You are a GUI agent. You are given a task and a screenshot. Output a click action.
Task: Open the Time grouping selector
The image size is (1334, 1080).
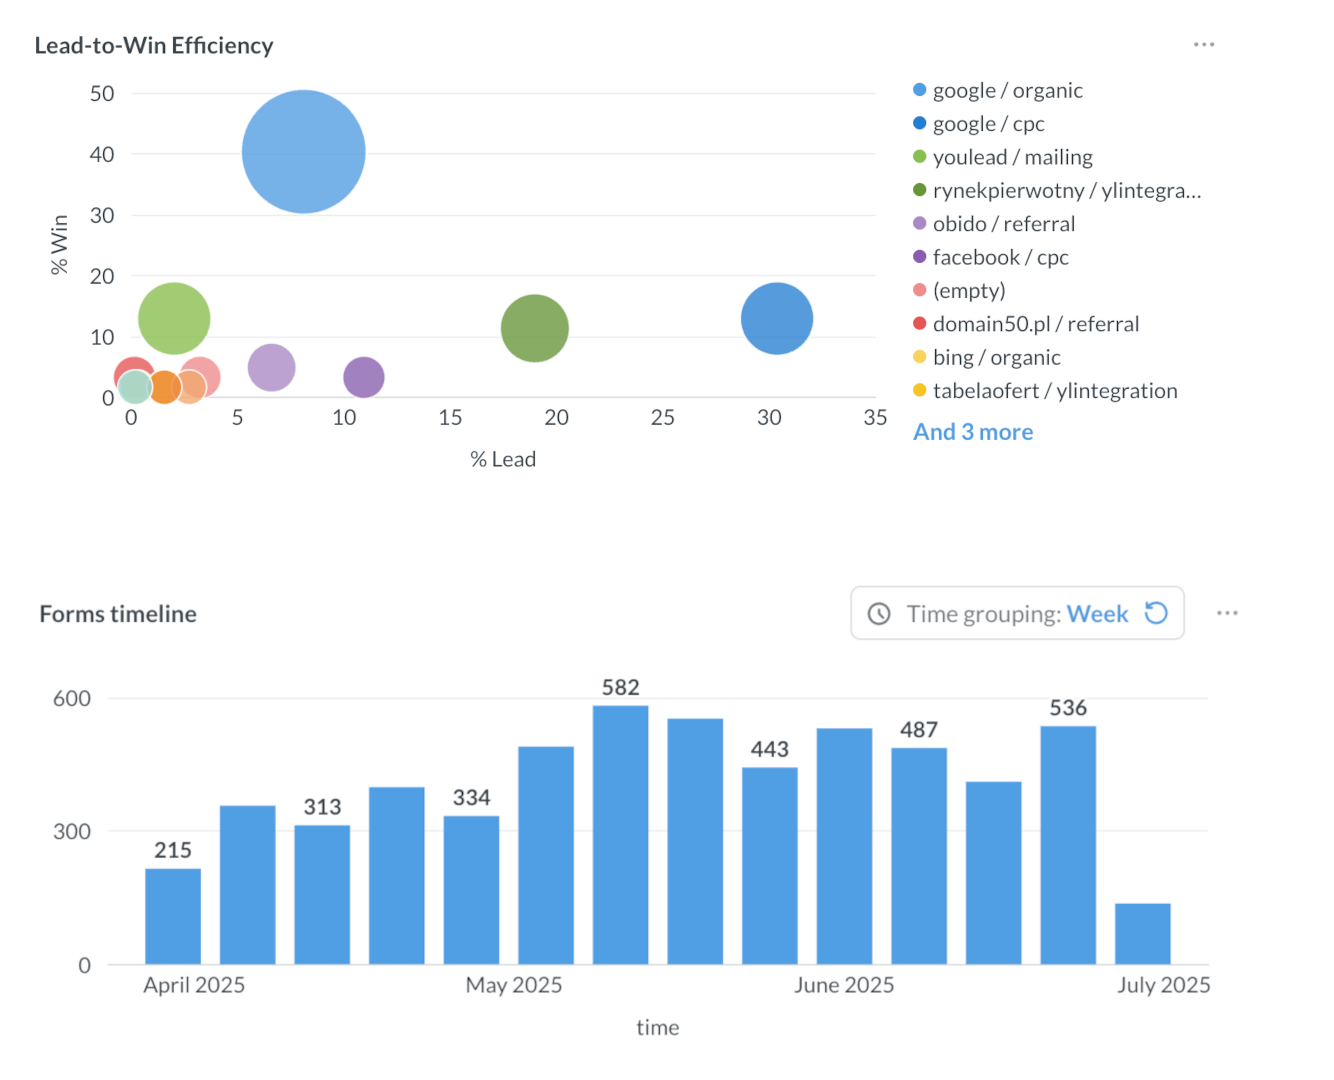point(1016,613)
